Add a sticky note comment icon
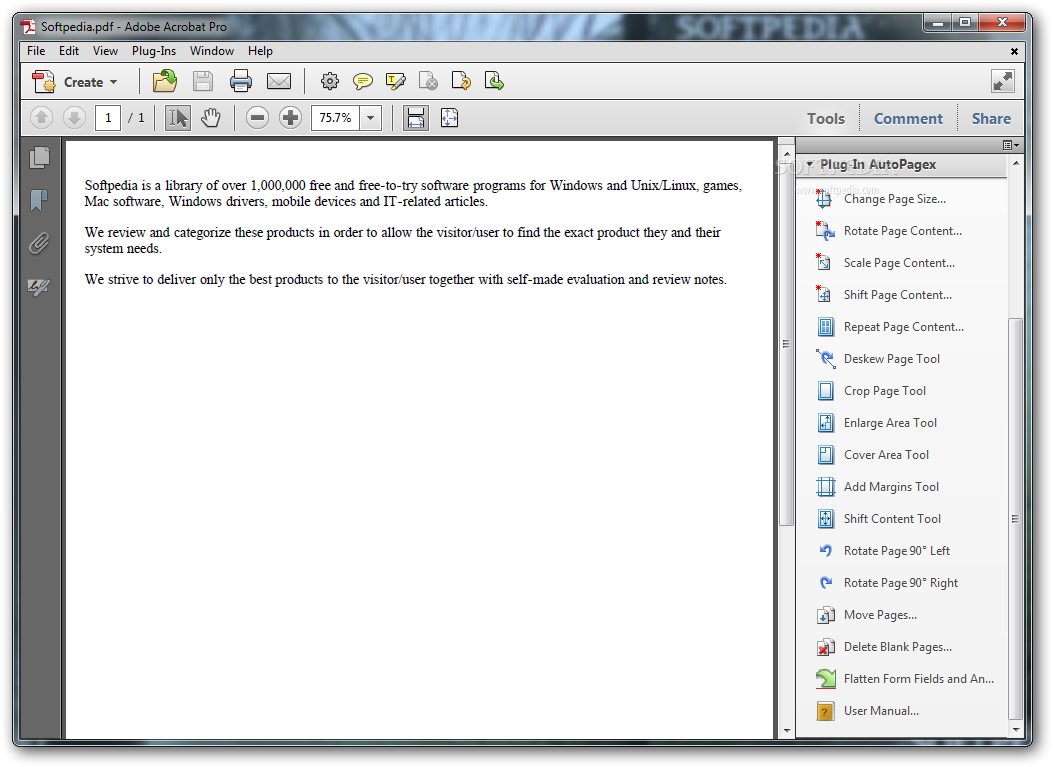The image size is (1053, 767). click(363, 81)
